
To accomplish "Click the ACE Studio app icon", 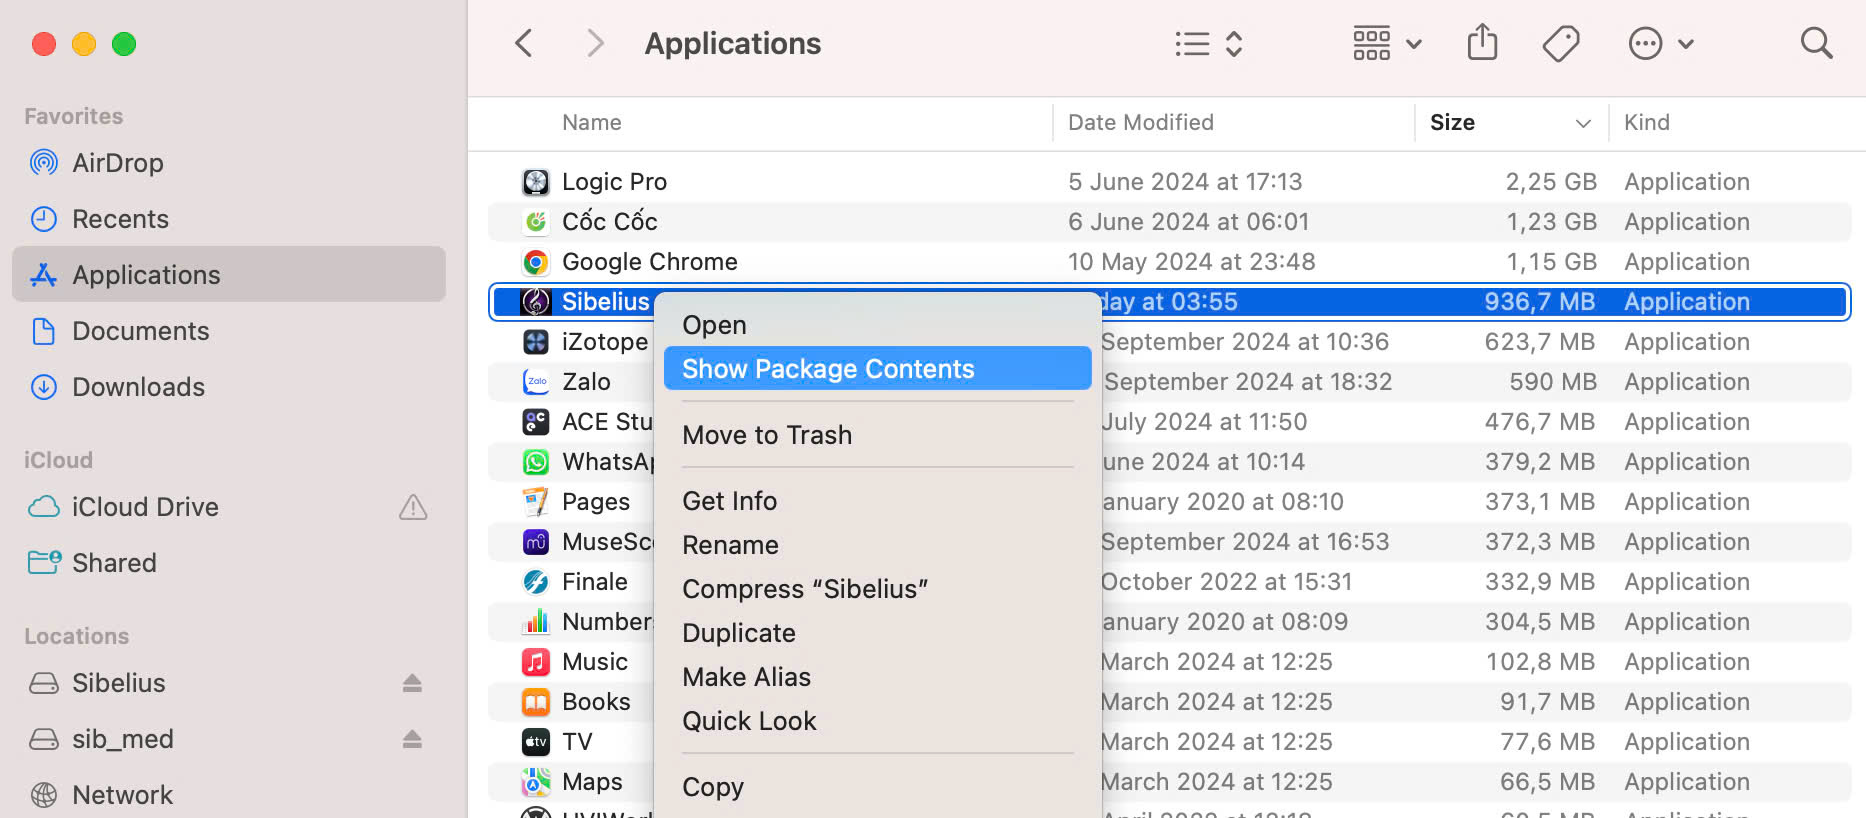I will (x=536, y=422).
